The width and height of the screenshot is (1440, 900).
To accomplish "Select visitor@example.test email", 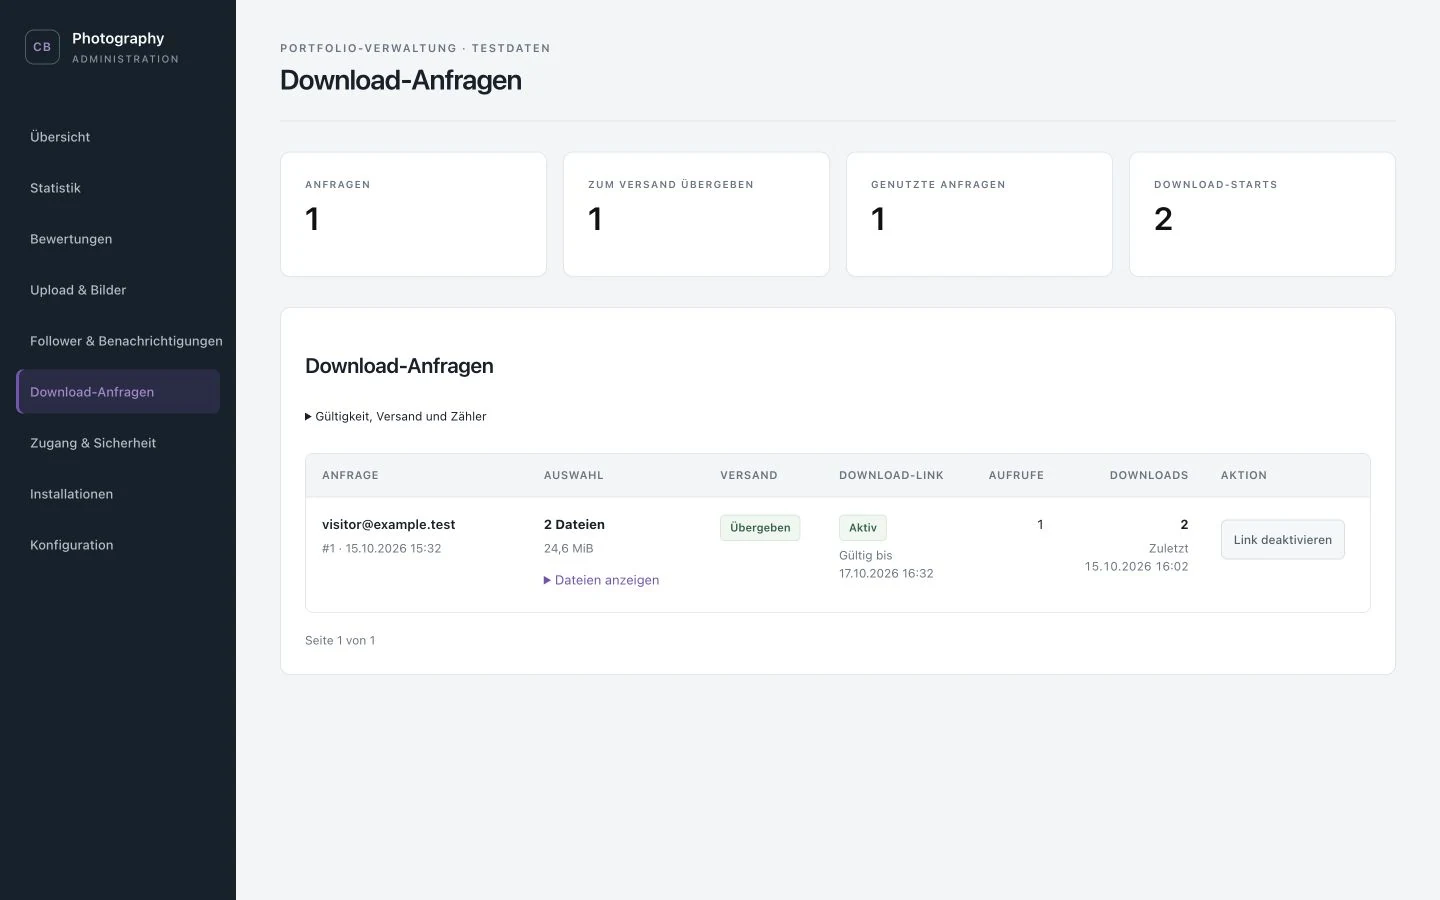I will [x=388, y=524].
